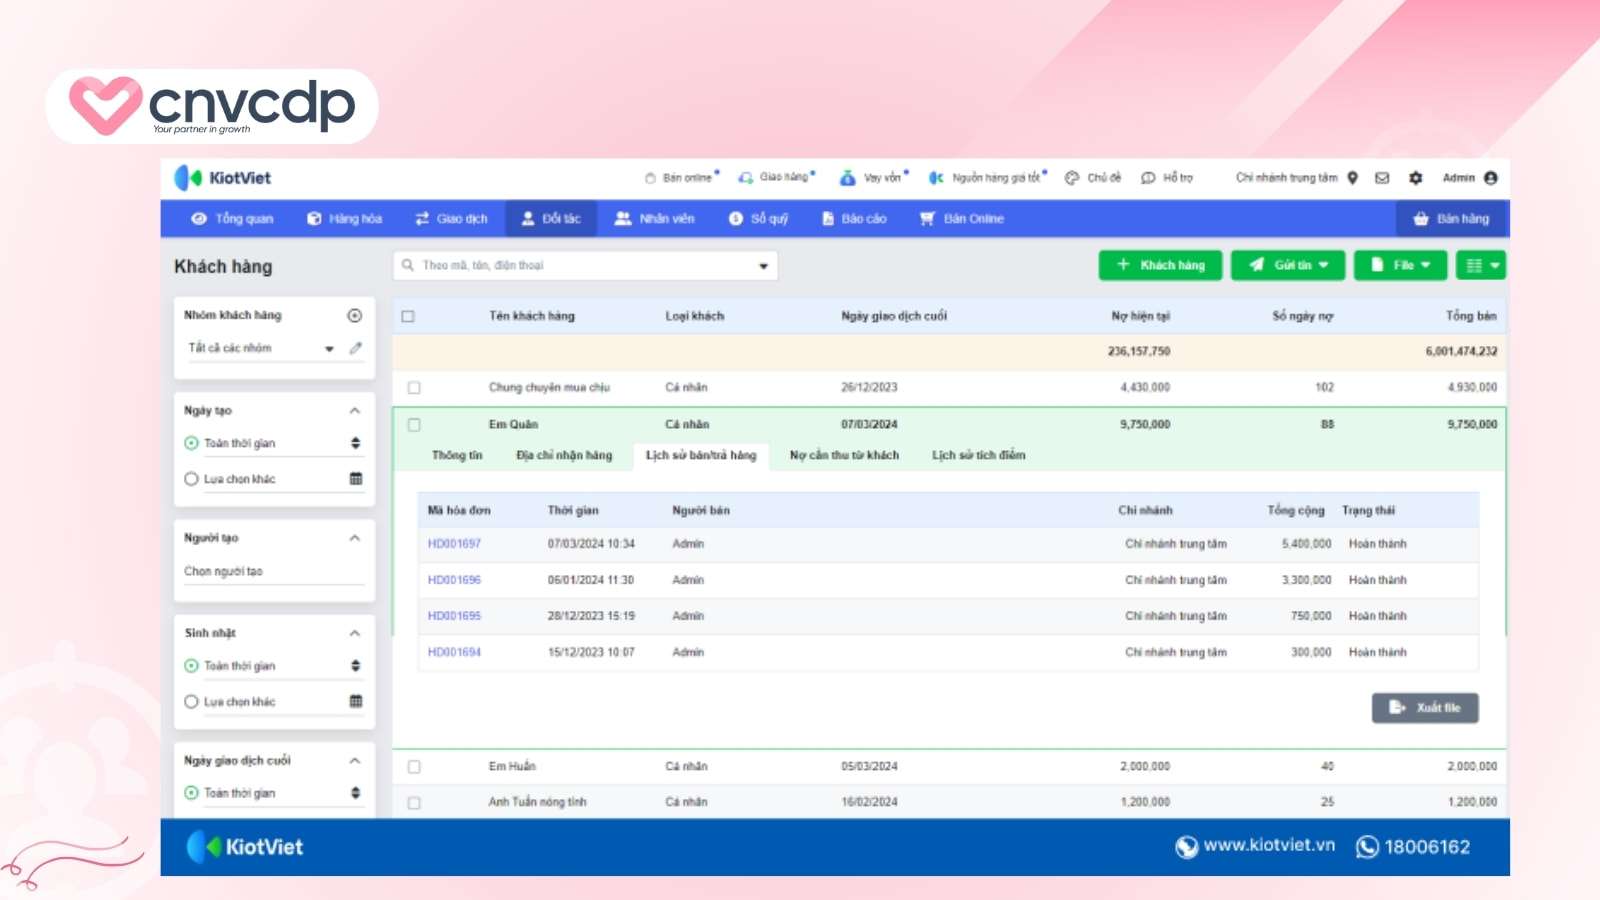
Task: Open the Gửi tin dropdown
Action: click(1288, 265)
